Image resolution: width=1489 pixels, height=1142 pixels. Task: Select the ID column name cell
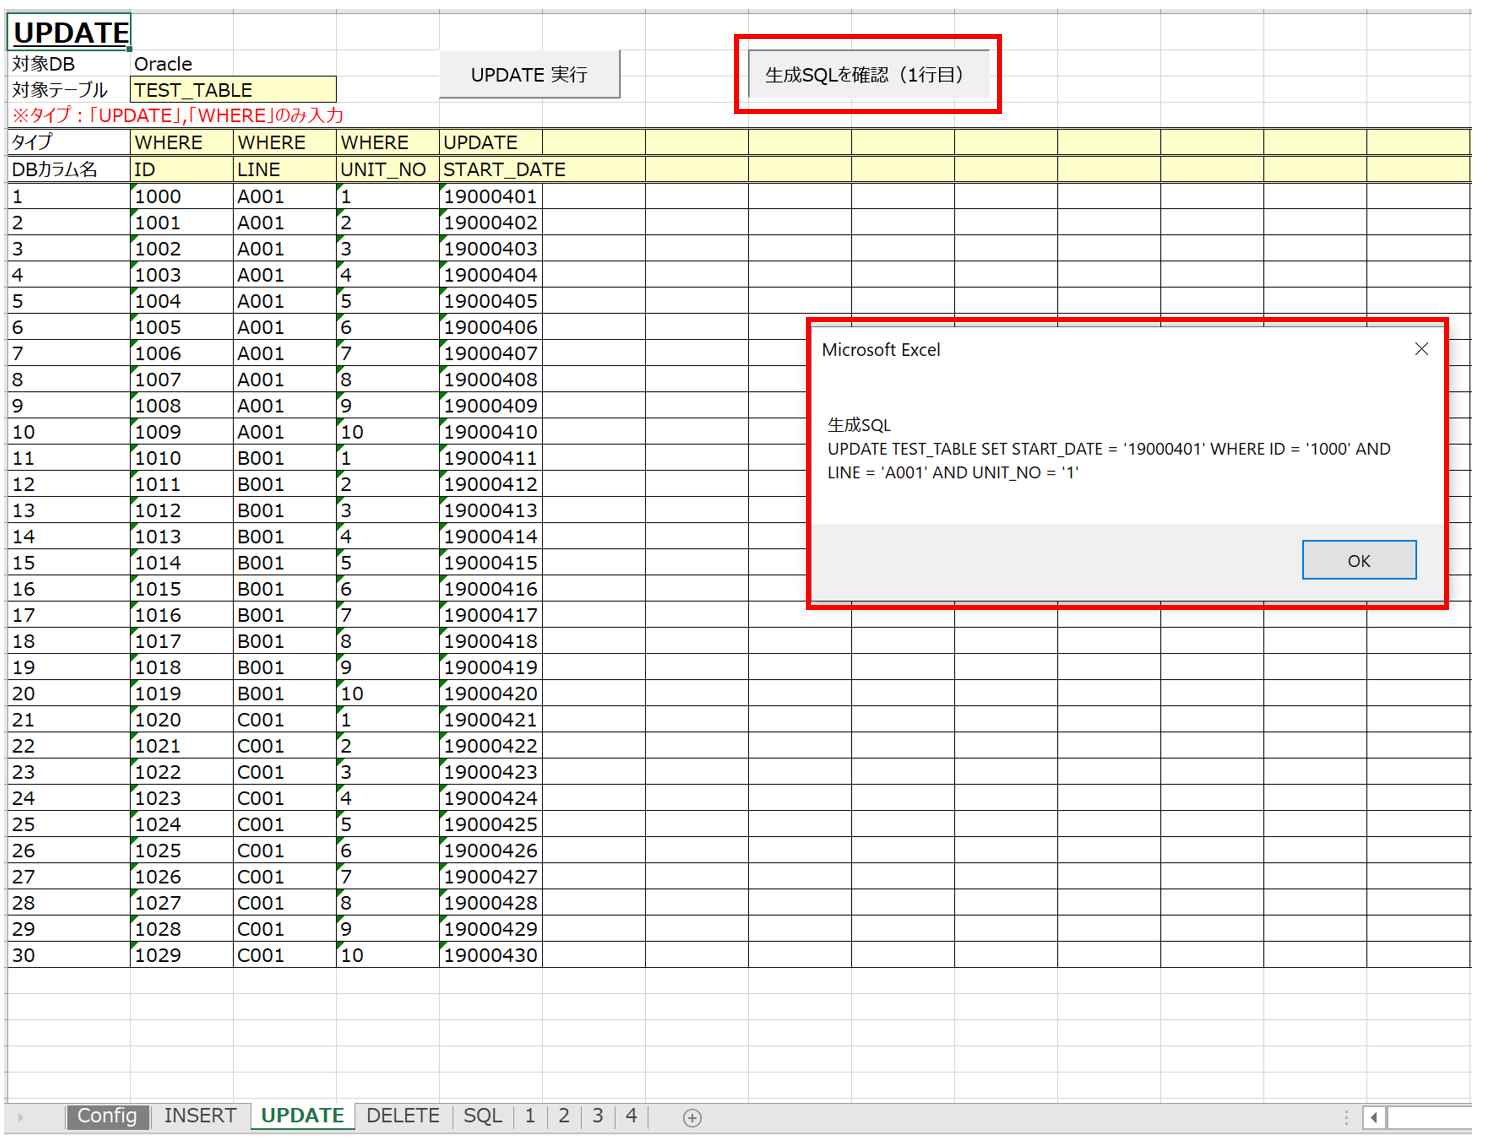click(x=181, y=170)
